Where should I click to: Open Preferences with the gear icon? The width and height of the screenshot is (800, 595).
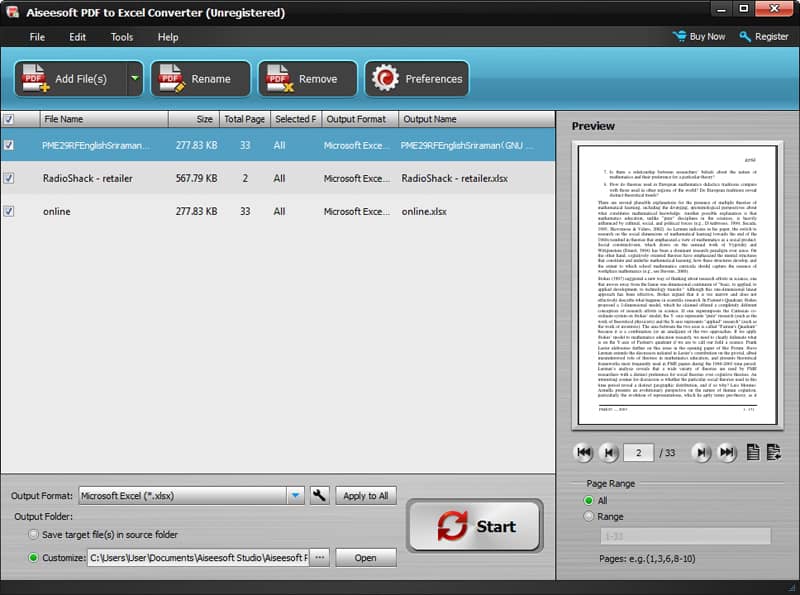(x=384, y=79)
